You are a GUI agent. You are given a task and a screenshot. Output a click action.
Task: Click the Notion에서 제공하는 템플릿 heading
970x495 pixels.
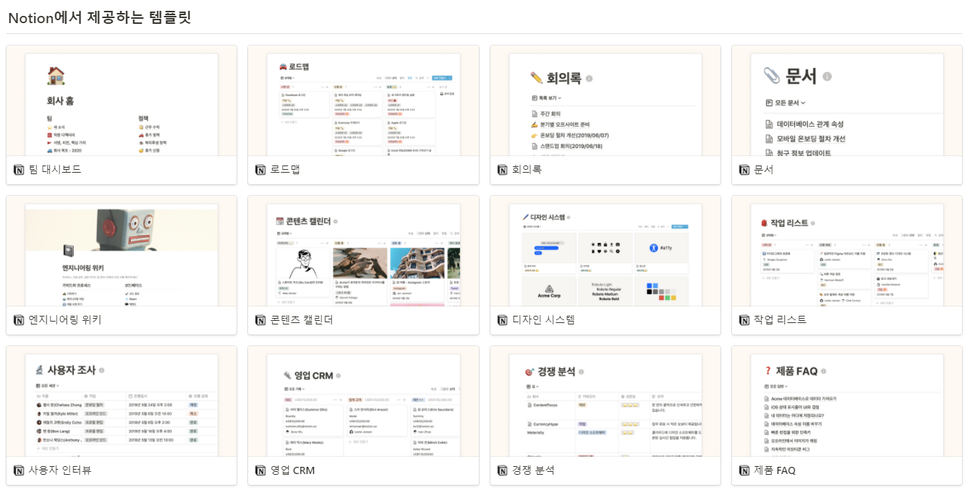[x=100, y=17]
